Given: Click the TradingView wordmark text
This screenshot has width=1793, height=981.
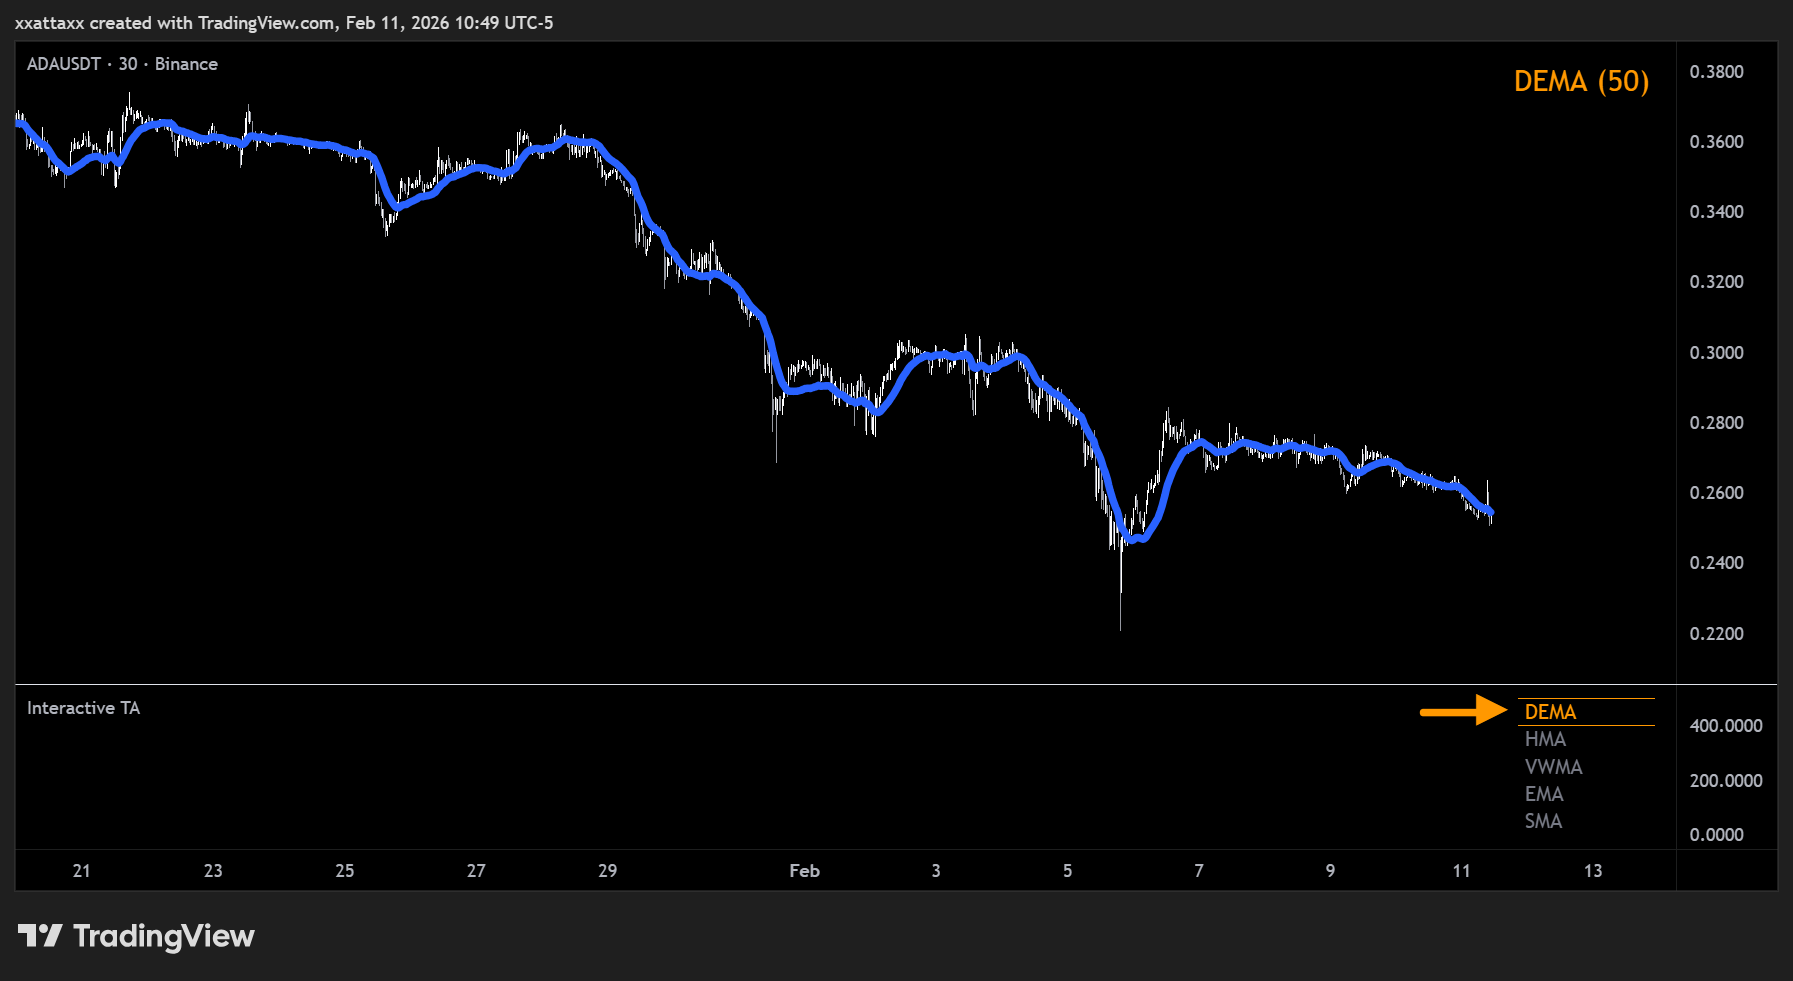Looking at the screenshot, I should click(164, 937).
